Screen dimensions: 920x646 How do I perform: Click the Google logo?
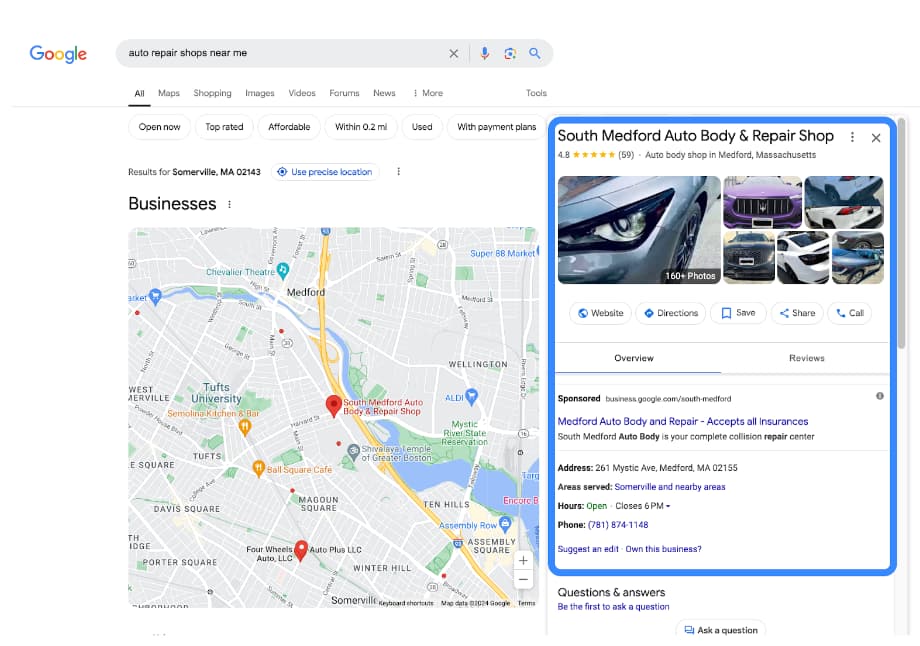(x=58, y=53)
